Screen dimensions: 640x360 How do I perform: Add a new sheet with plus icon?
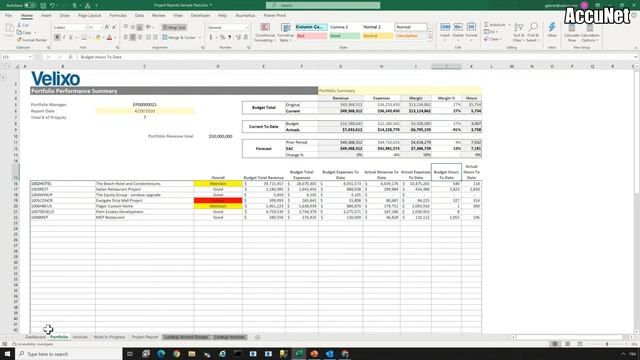[257, 337]
